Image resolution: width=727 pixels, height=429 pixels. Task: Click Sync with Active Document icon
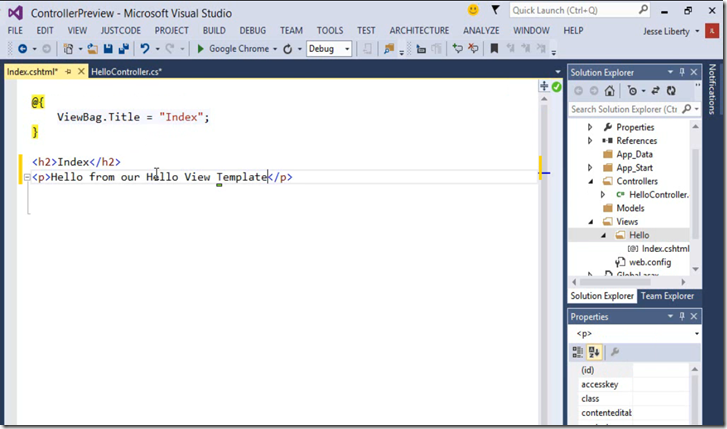click(655, 91)
